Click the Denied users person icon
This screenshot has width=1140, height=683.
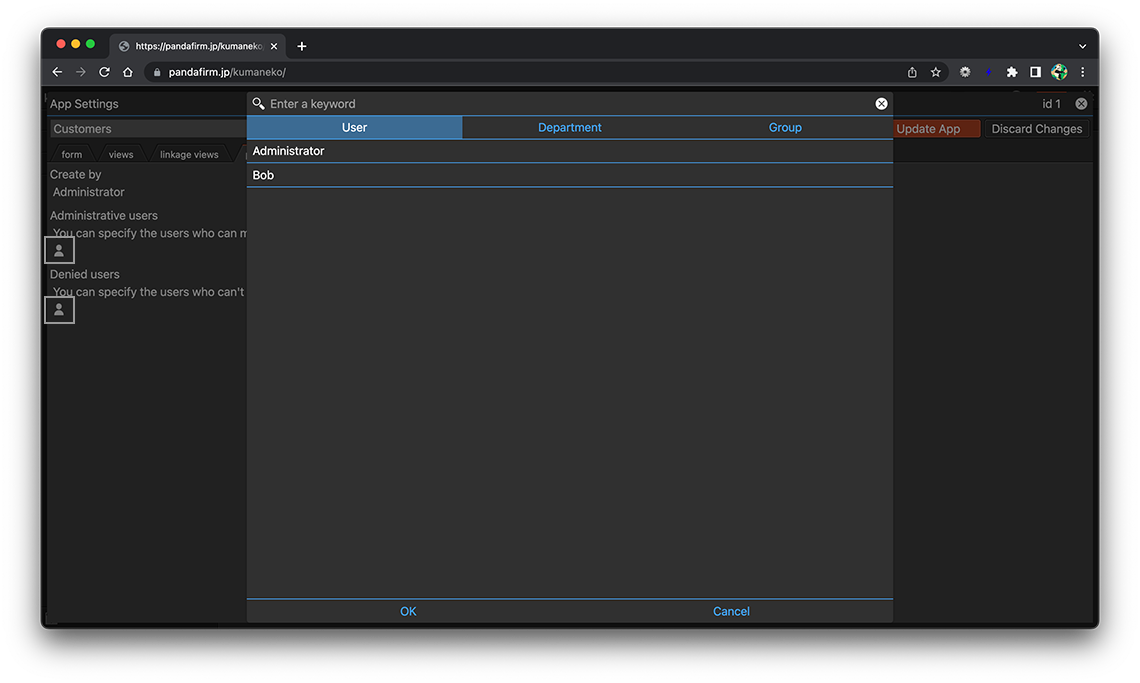(x=60, y=310)
